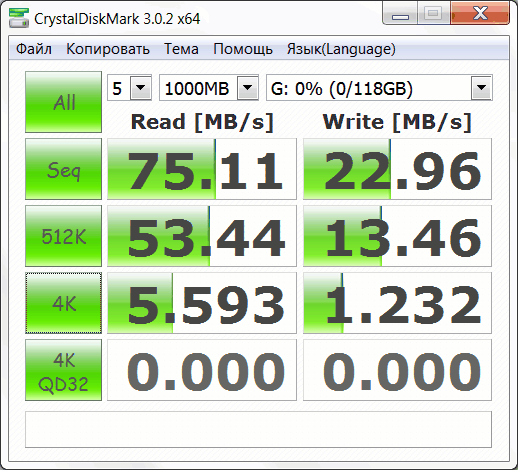Image resolution: width=518 pixels, height=470 pixels.
Task: Click the Seq write result 22.96
Action: [x=397, y=169]
